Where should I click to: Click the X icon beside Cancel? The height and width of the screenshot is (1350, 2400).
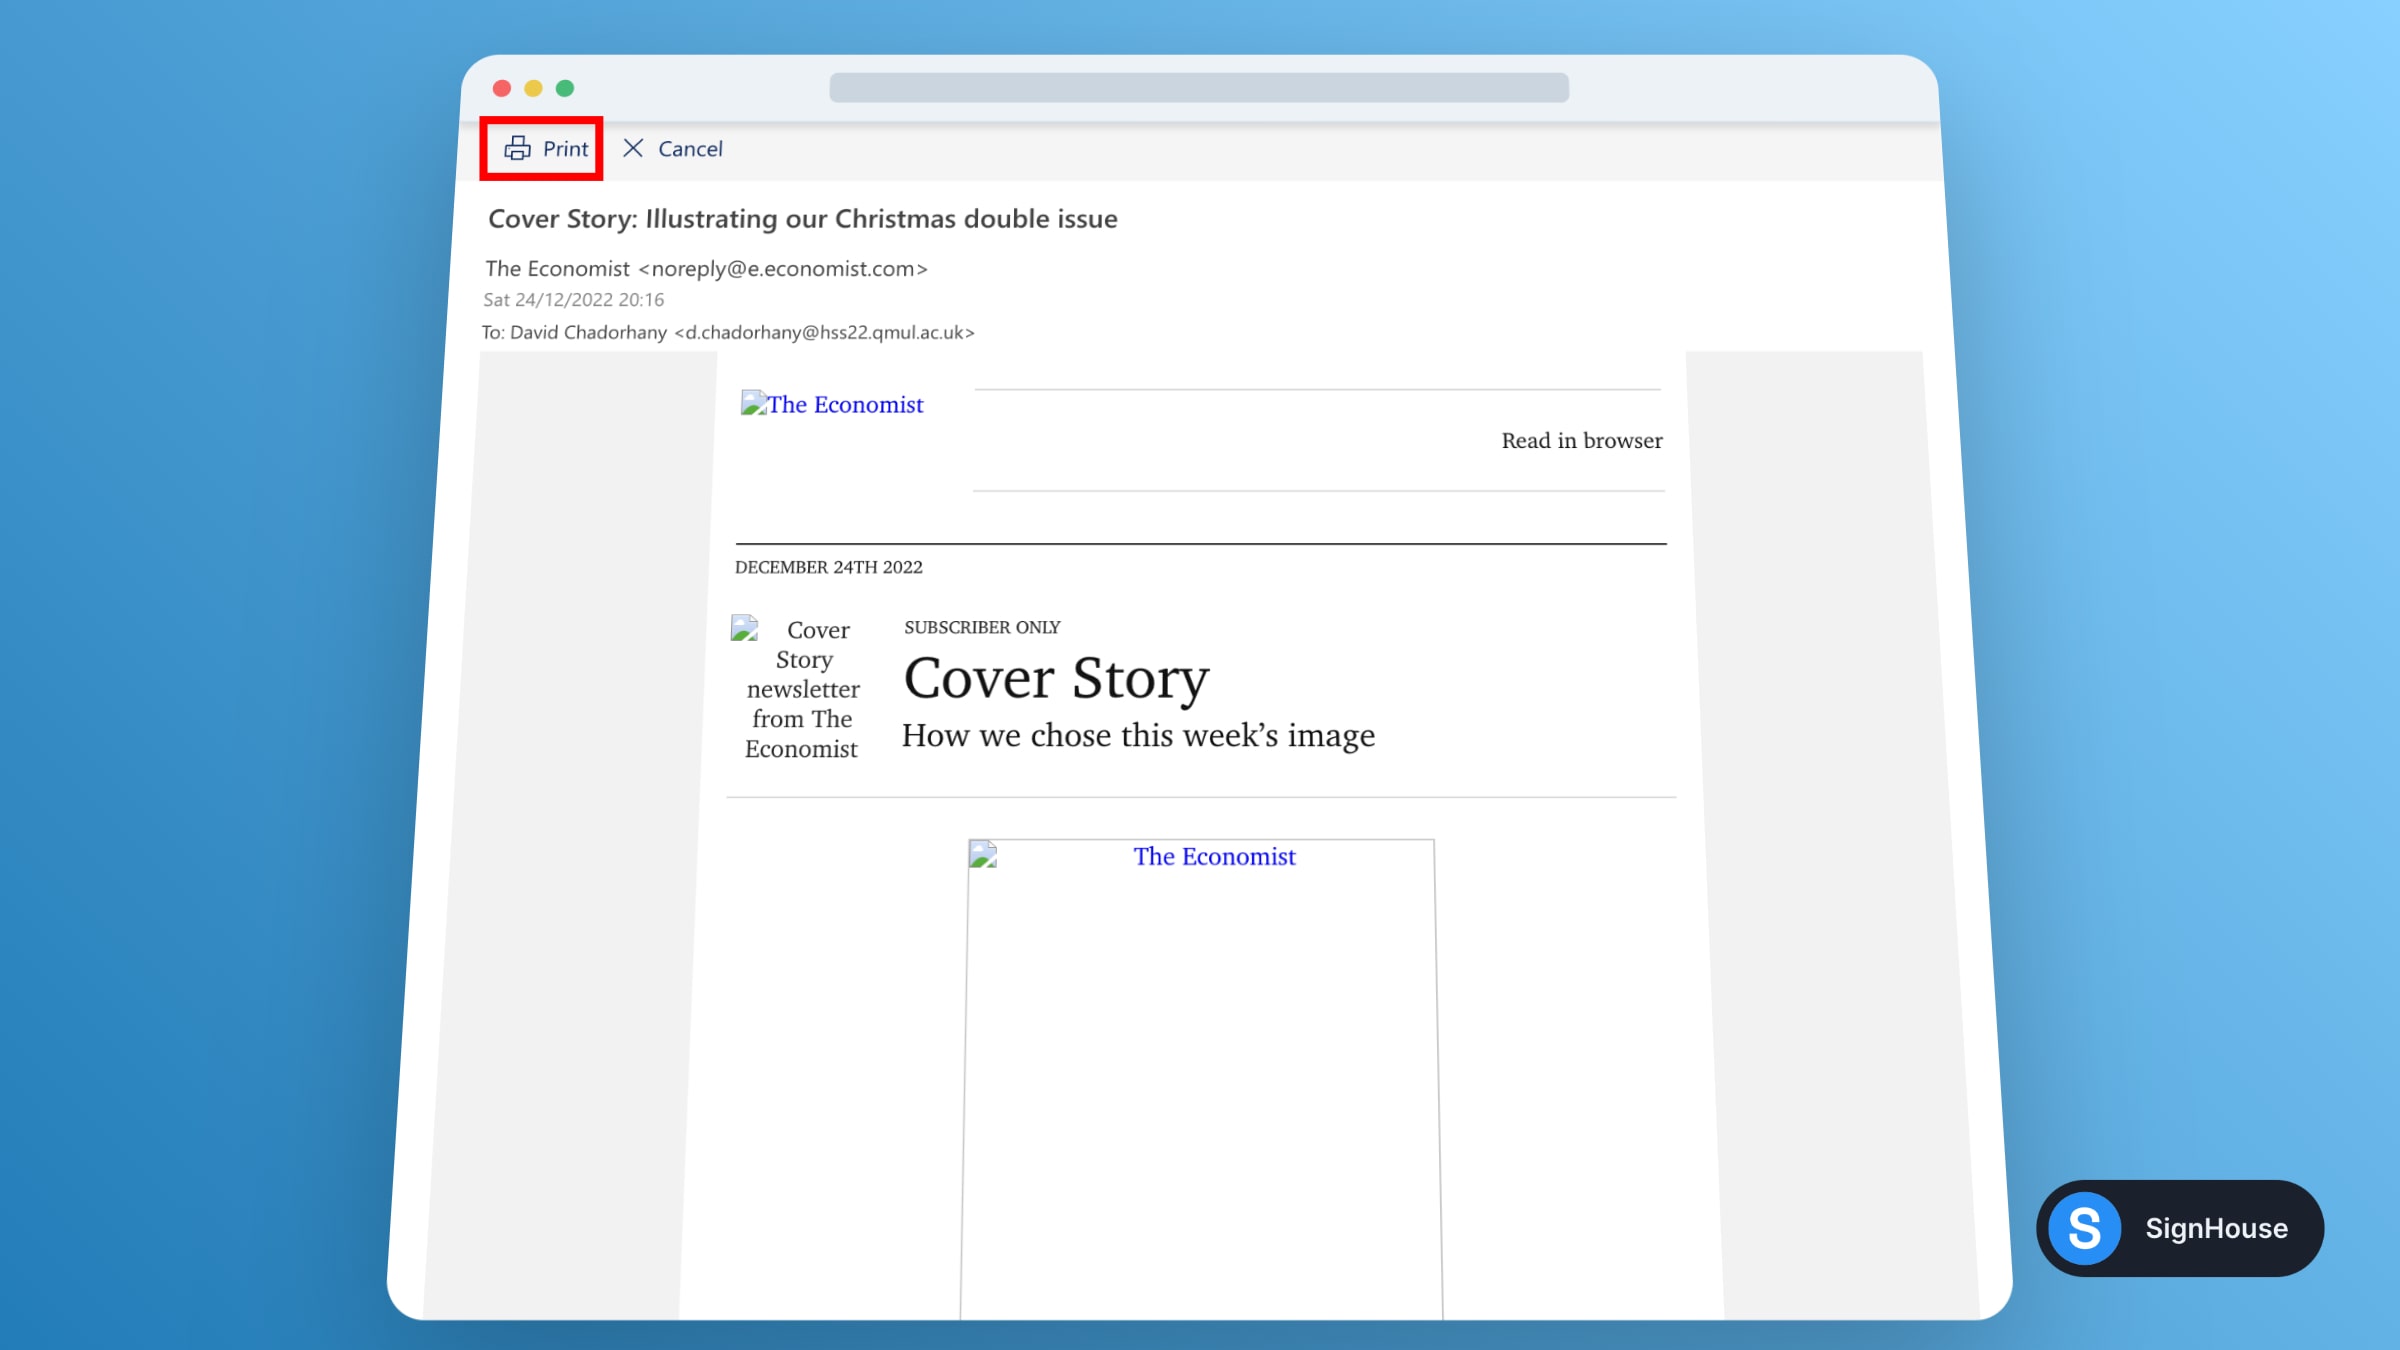pos(634,148)
